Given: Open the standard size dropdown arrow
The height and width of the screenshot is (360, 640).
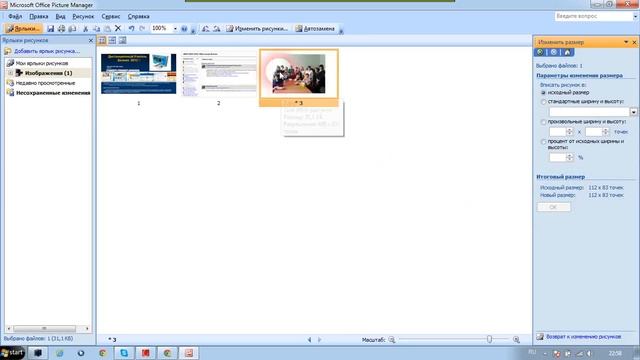Looking at the screenshot, I should coord(633,112).
